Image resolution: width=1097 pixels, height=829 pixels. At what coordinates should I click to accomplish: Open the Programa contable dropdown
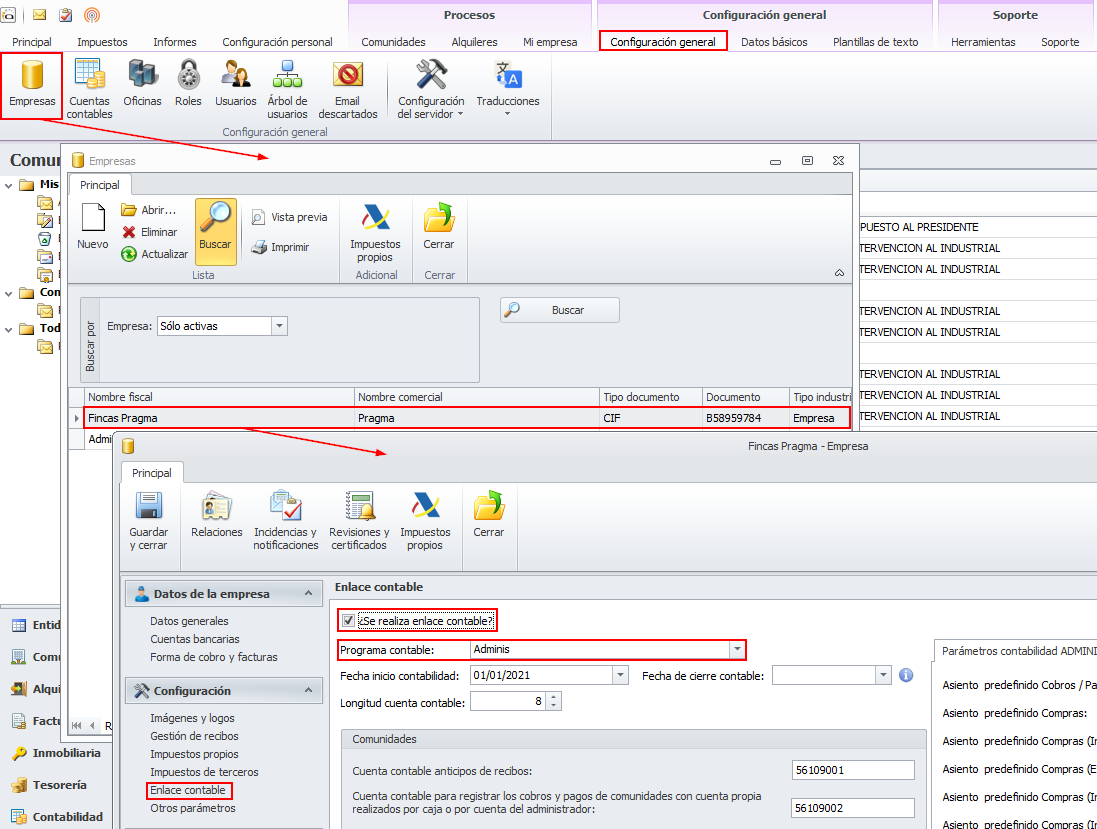coord(737,649)
